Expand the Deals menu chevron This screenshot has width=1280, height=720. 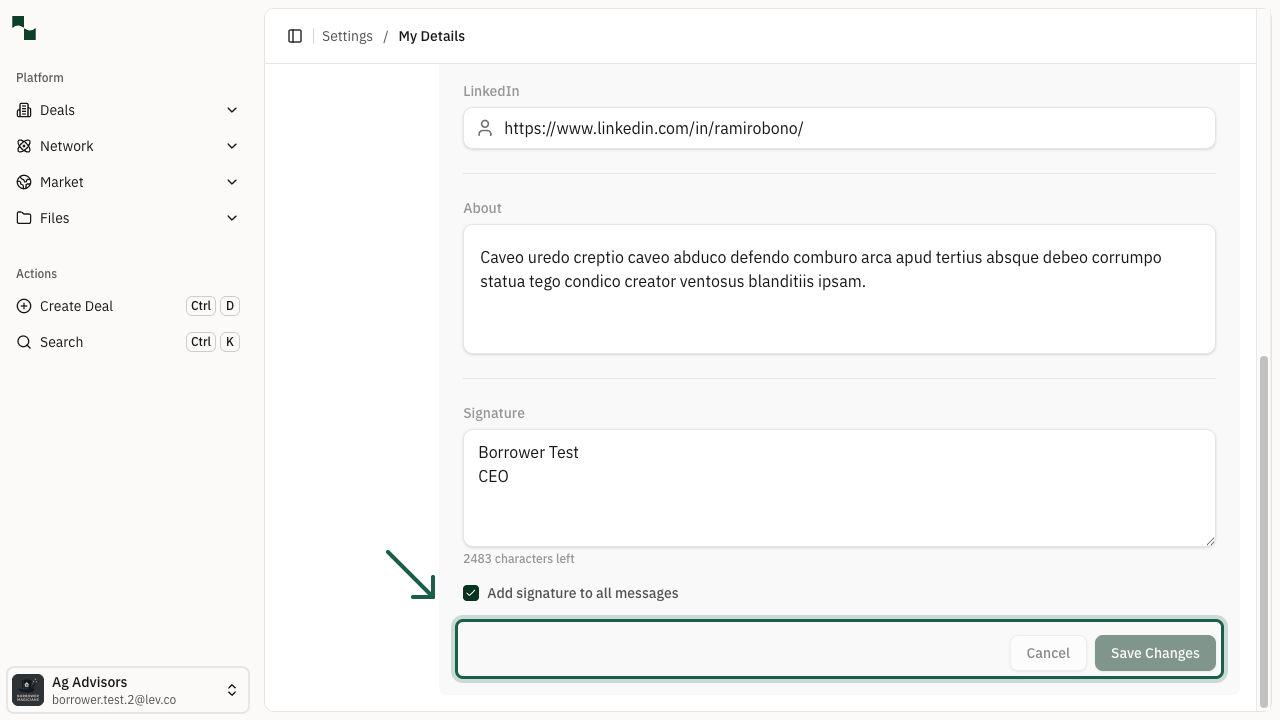232,110
